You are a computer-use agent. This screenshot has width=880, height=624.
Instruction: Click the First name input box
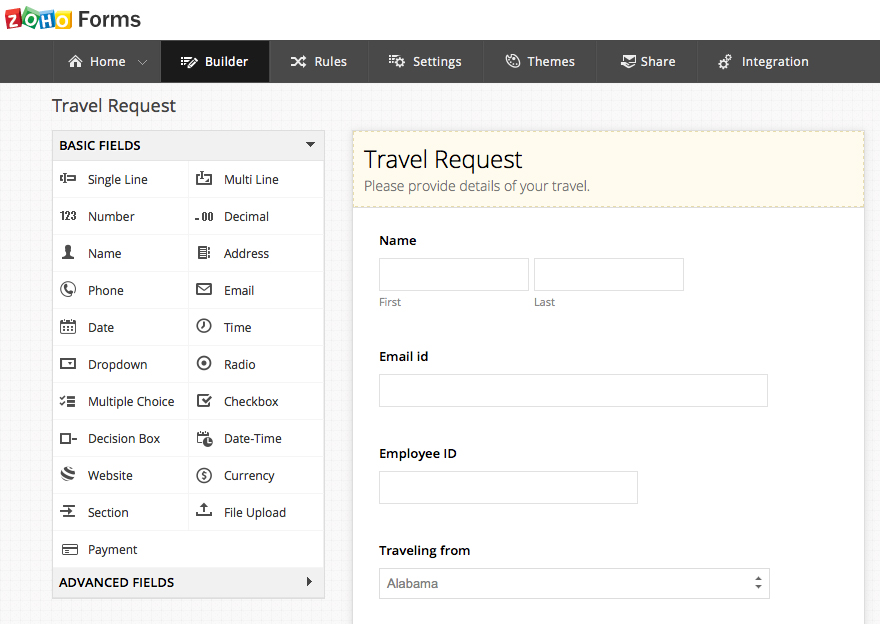pos(454,274)
